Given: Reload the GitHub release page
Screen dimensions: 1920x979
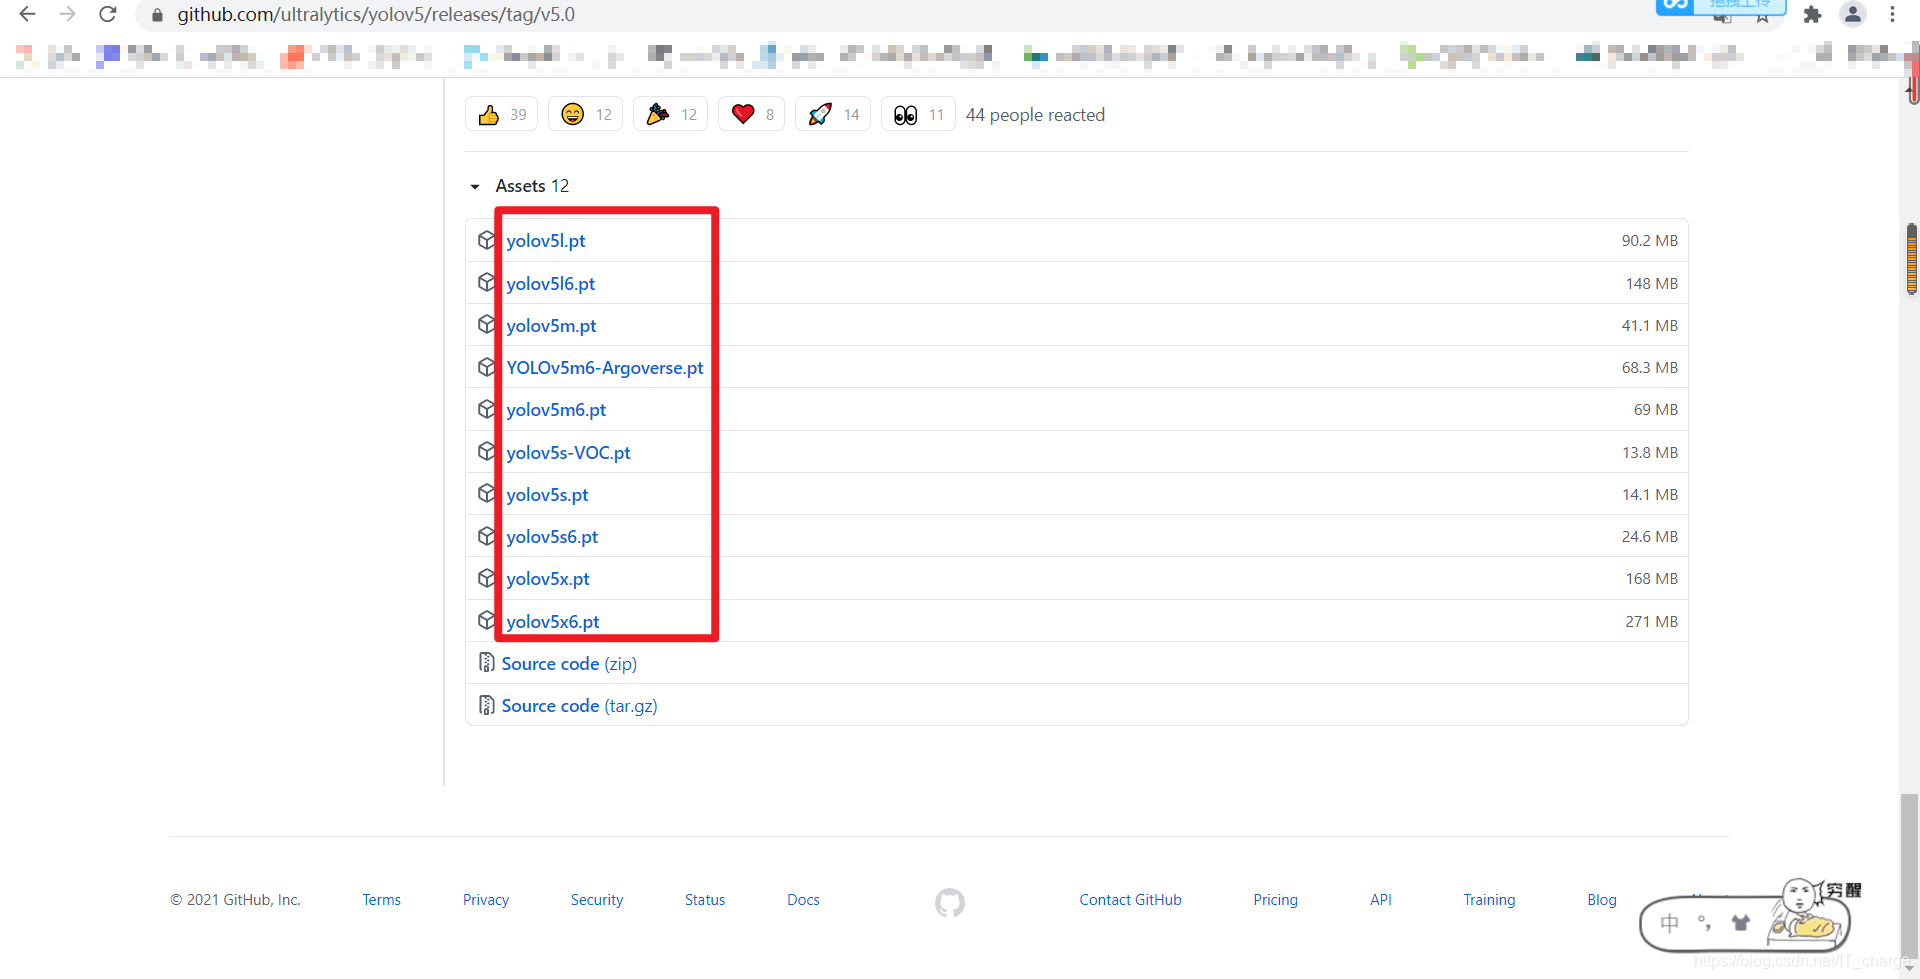Looking at the screenshot, I should (x=108, y=14).
